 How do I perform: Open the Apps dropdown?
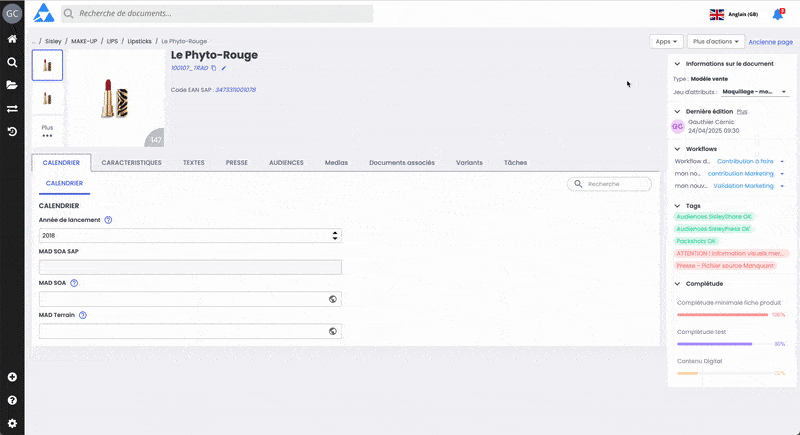[666, 42]
